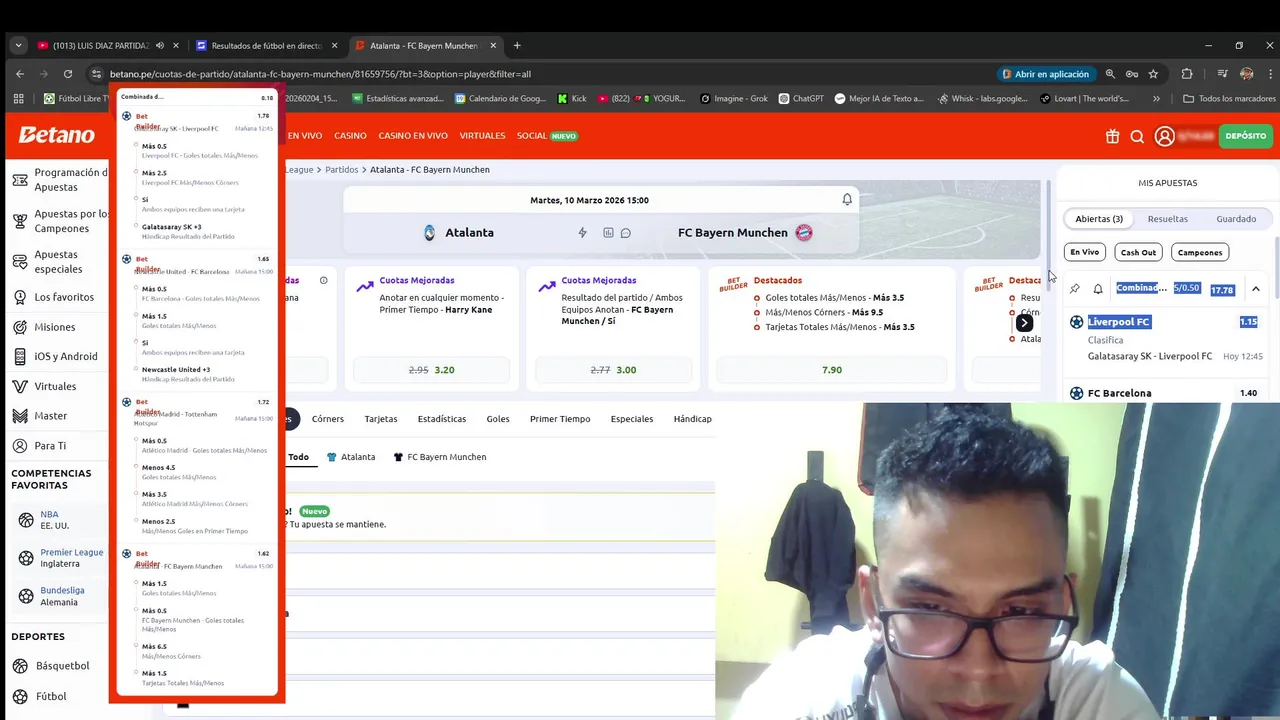Open the VIRTUALES section
The image size is (1280, 720).
coord(482,136)
